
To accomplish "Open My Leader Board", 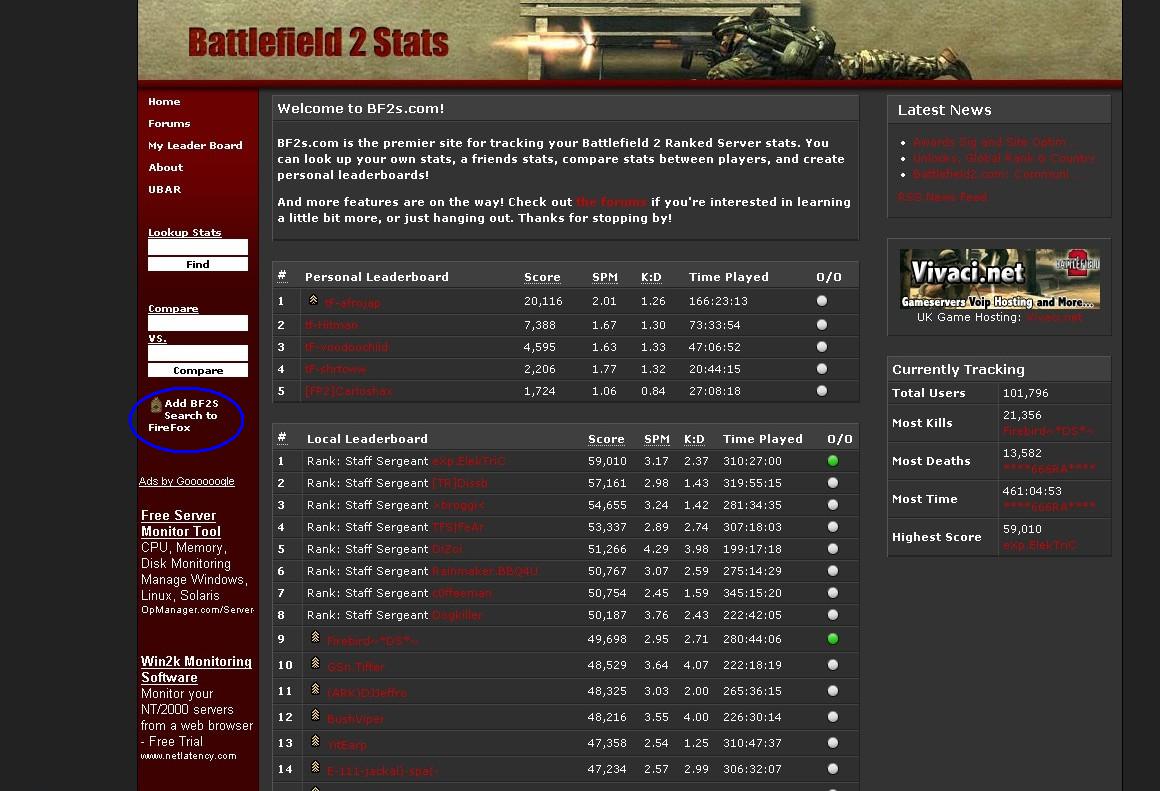I will point(195,146).
